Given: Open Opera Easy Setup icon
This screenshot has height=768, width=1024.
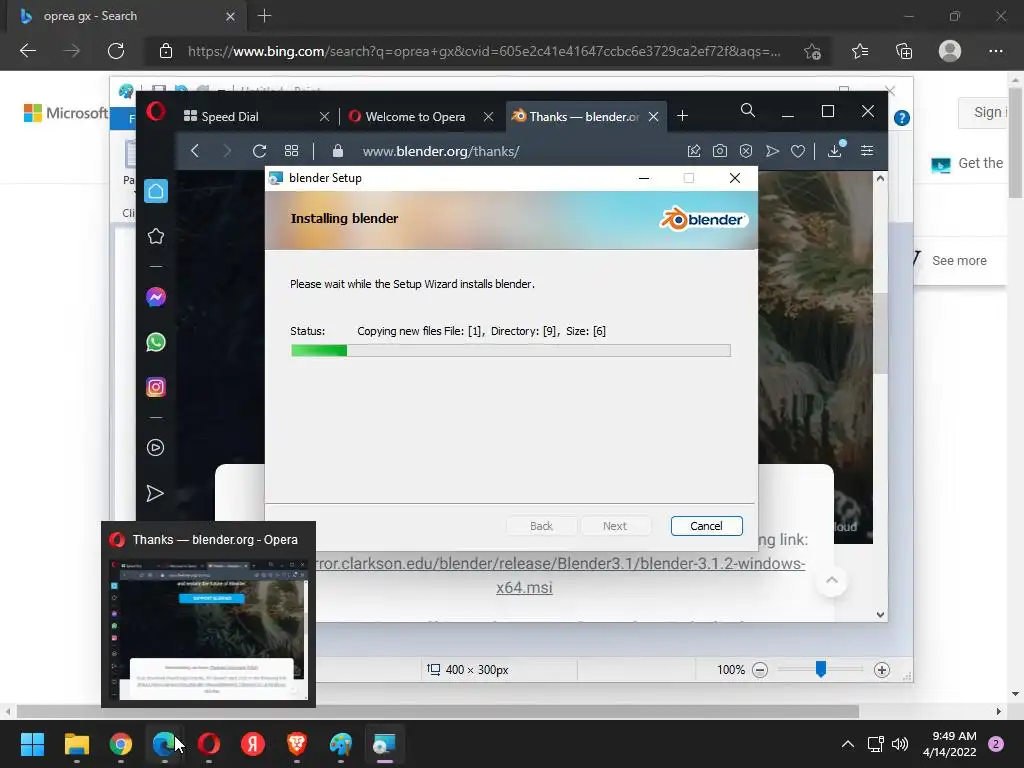Looking at the screenshot, I should [x=867, y=151].
